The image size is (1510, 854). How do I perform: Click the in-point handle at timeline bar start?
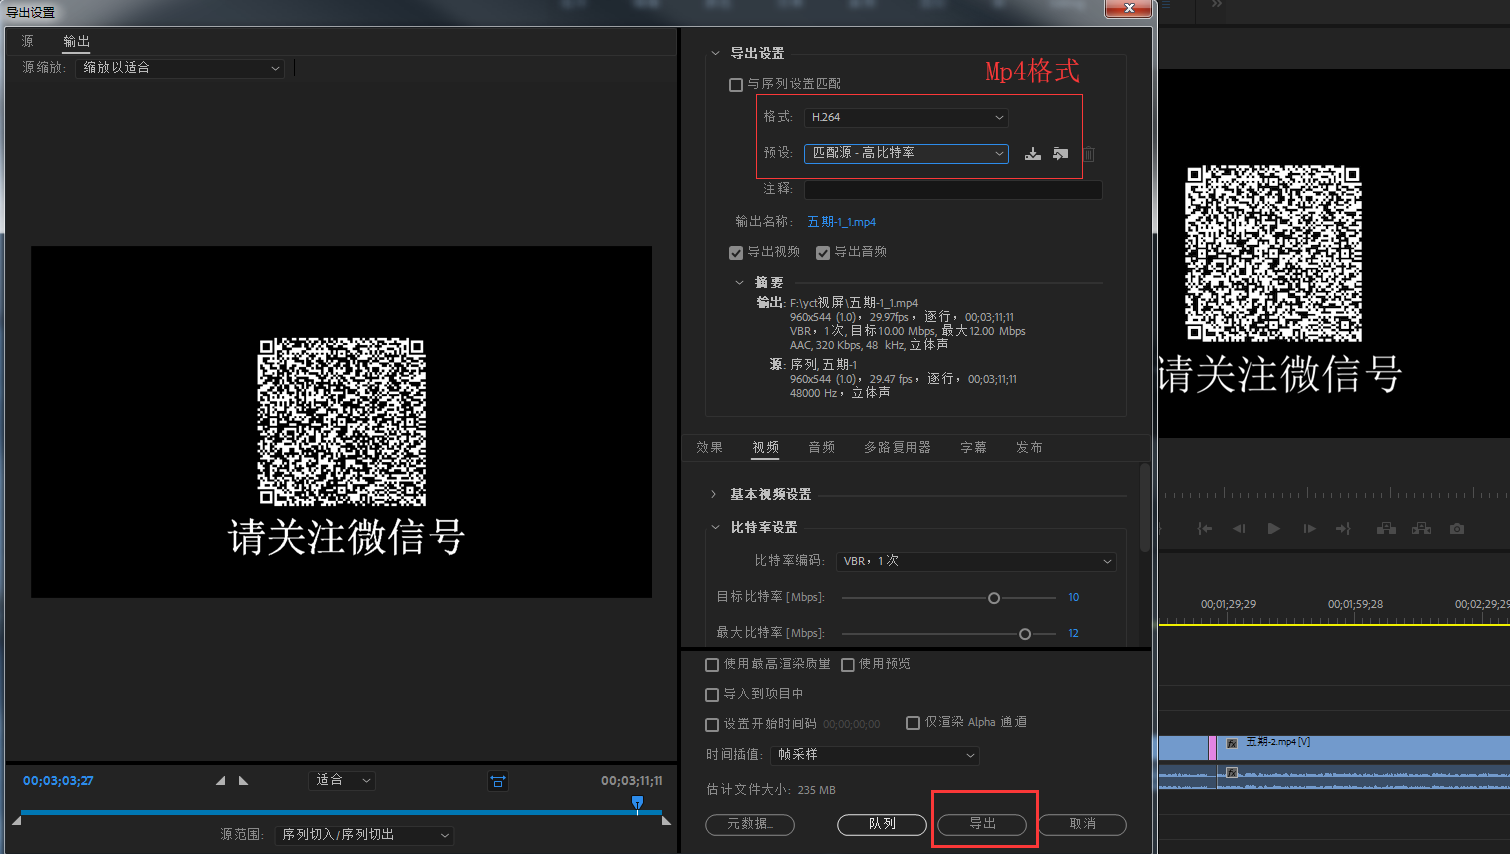tap(16, 820)
